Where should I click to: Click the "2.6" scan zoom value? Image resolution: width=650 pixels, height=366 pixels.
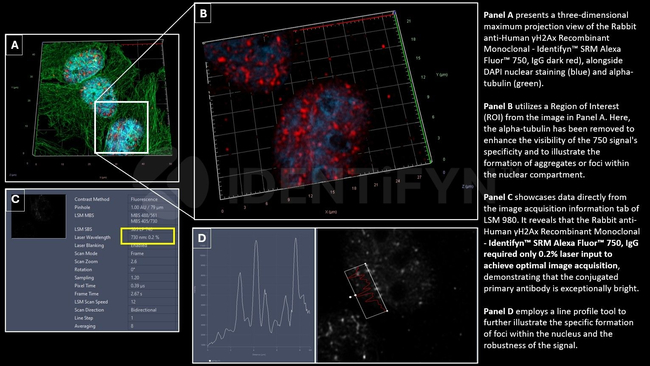134,262
